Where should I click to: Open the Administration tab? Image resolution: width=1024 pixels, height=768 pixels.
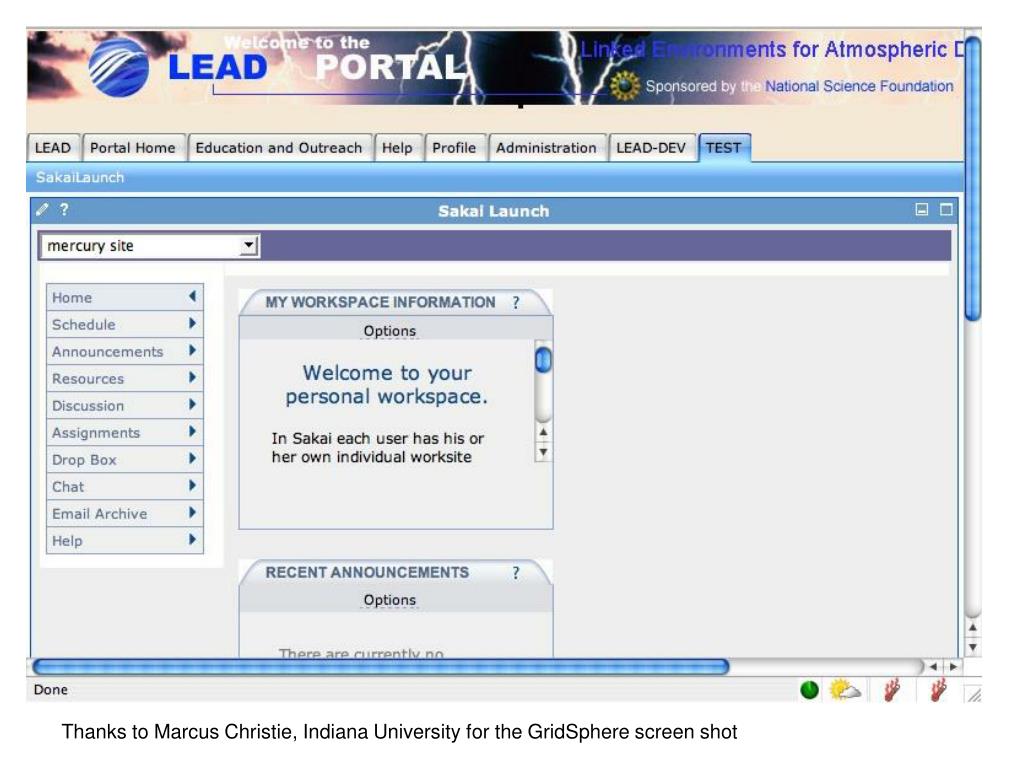(546, 148)
